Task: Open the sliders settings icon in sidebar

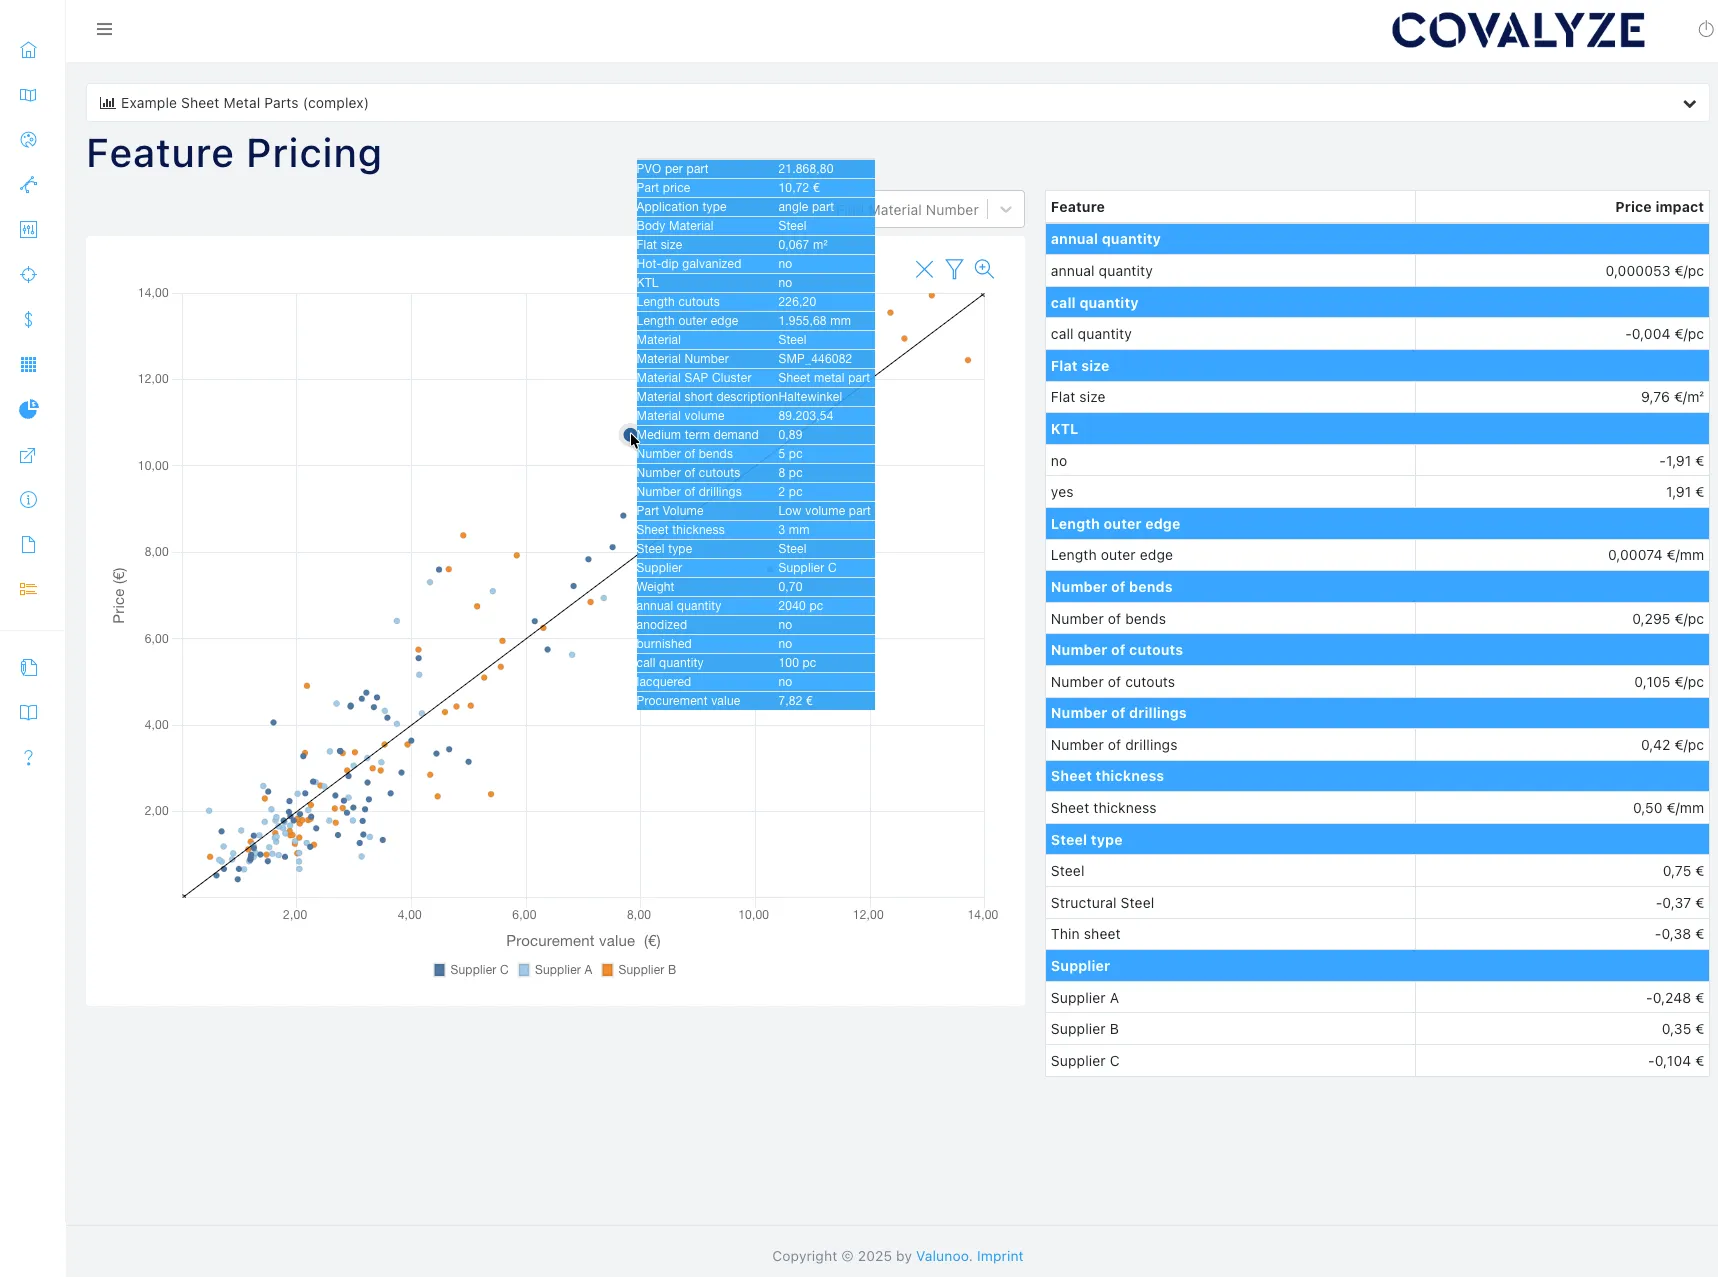Action: (28, 230)
